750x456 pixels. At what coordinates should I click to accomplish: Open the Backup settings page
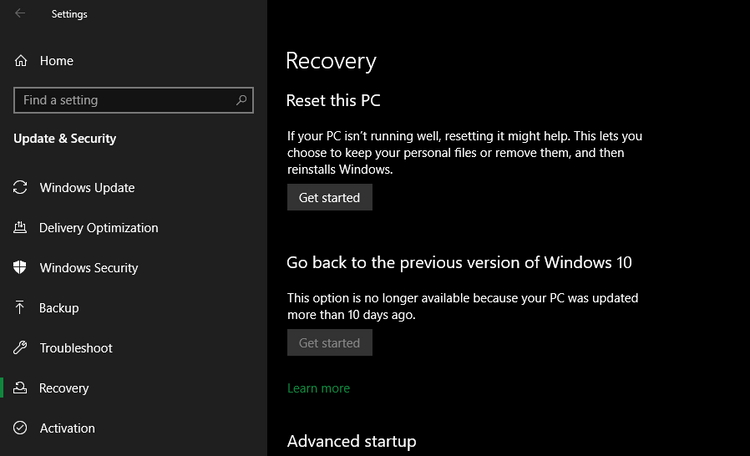tap(59, 308)
